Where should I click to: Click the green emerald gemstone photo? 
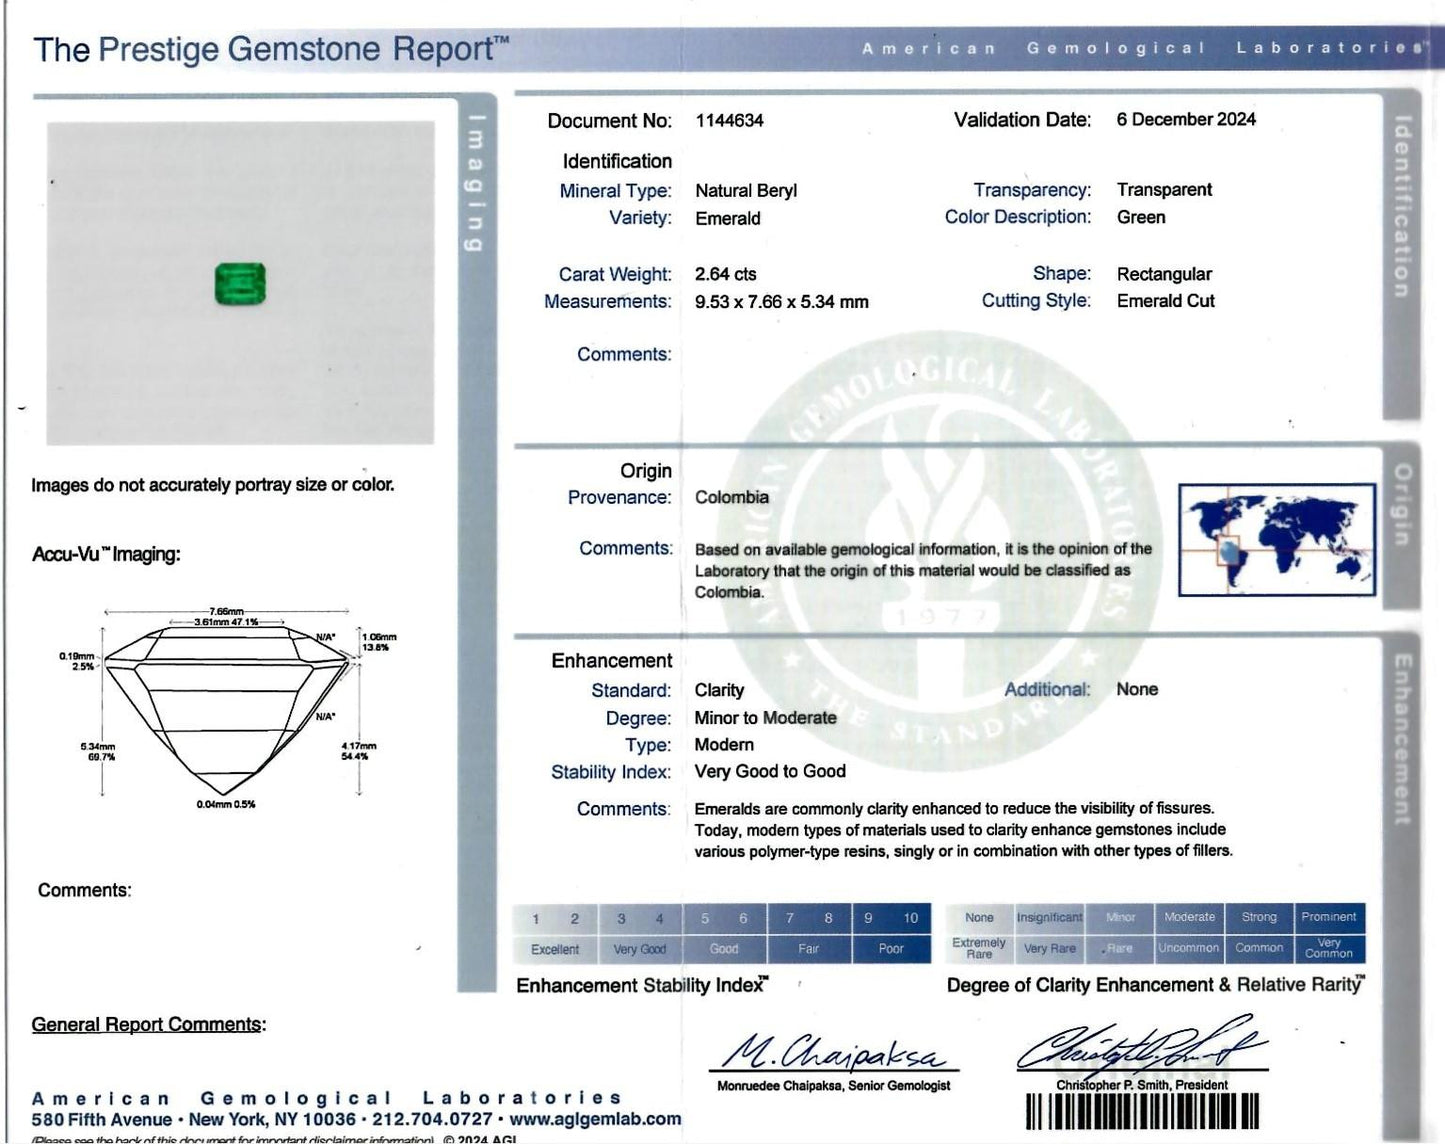coord(241,283)
